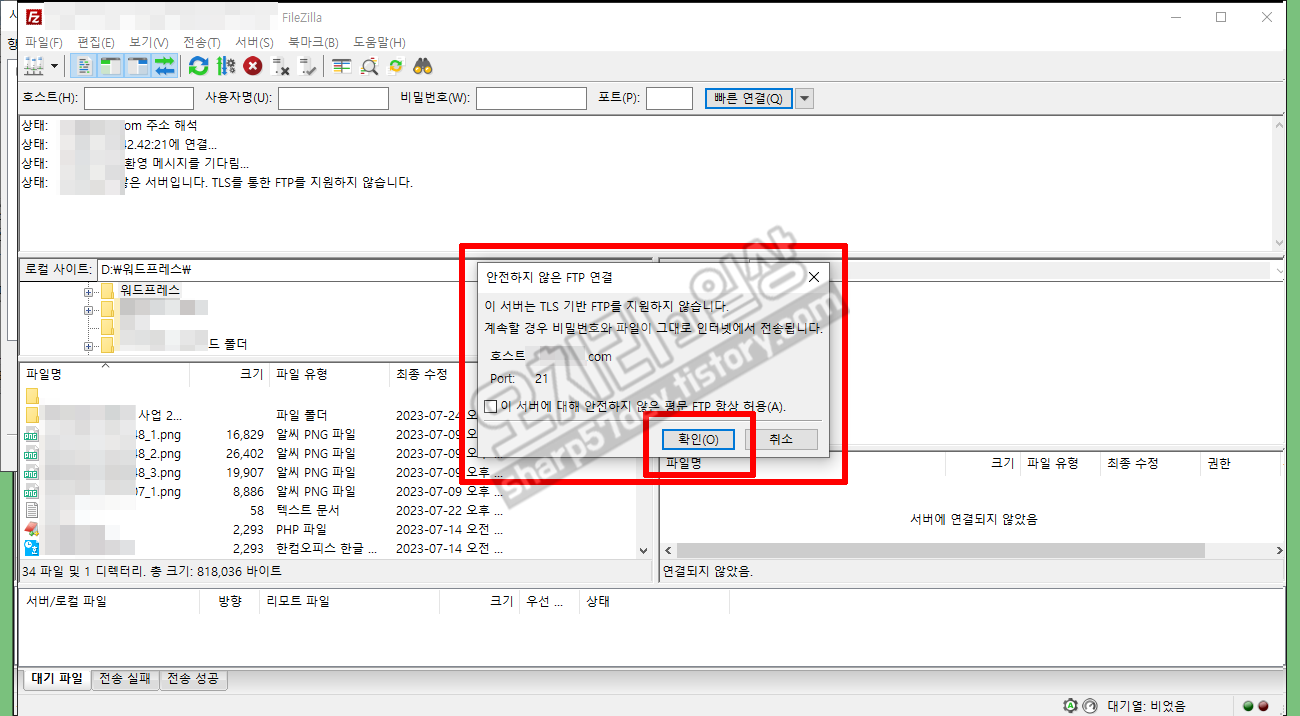Focus the 비밀번호(W) input field
The image size is (1300, 716).
tap(531, 98)
